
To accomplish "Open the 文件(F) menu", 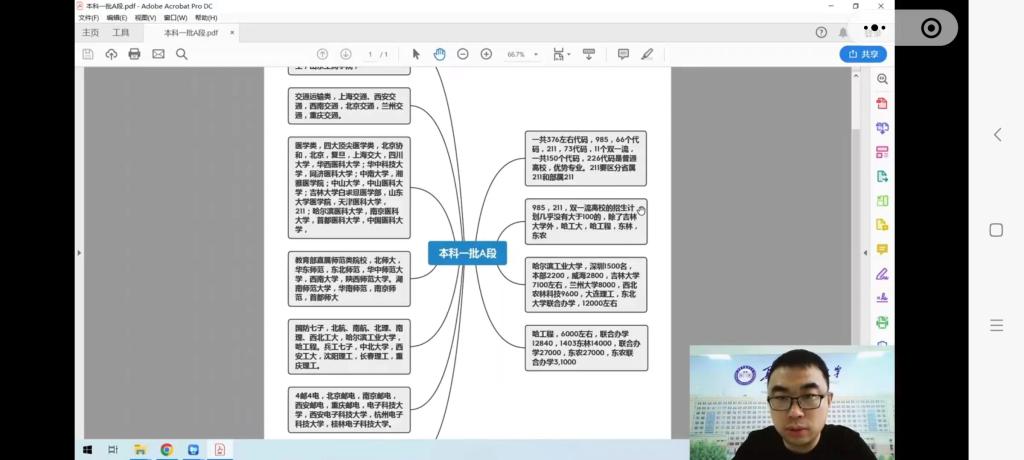I will point(89,18).
